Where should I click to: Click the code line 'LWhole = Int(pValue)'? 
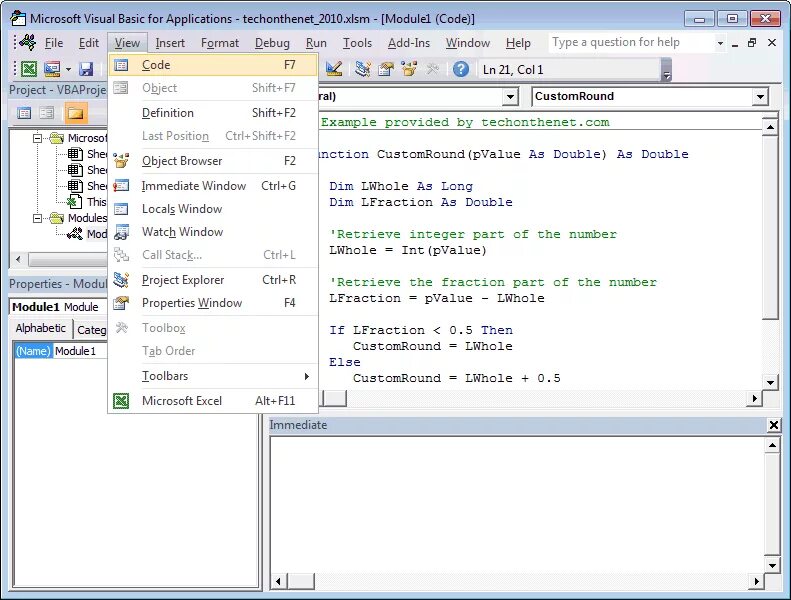(x=408, y=250)
